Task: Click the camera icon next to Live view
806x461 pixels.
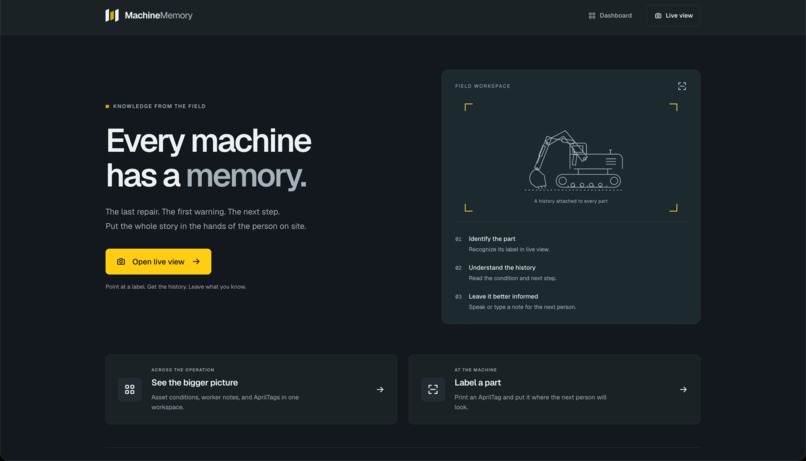Action: coord(658,15)
